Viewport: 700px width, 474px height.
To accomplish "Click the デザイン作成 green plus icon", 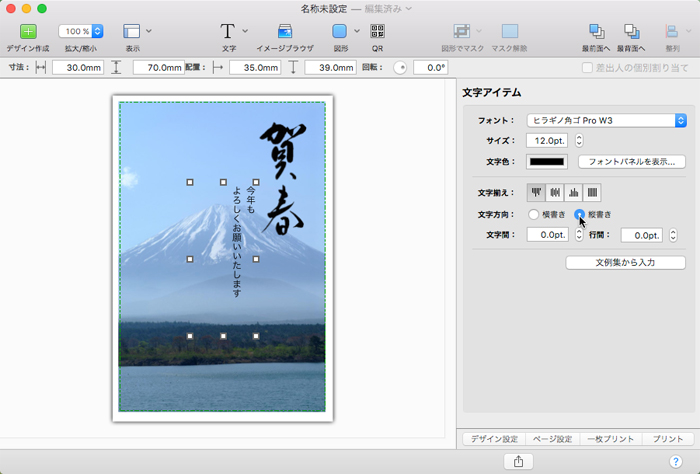I will 27,32.
